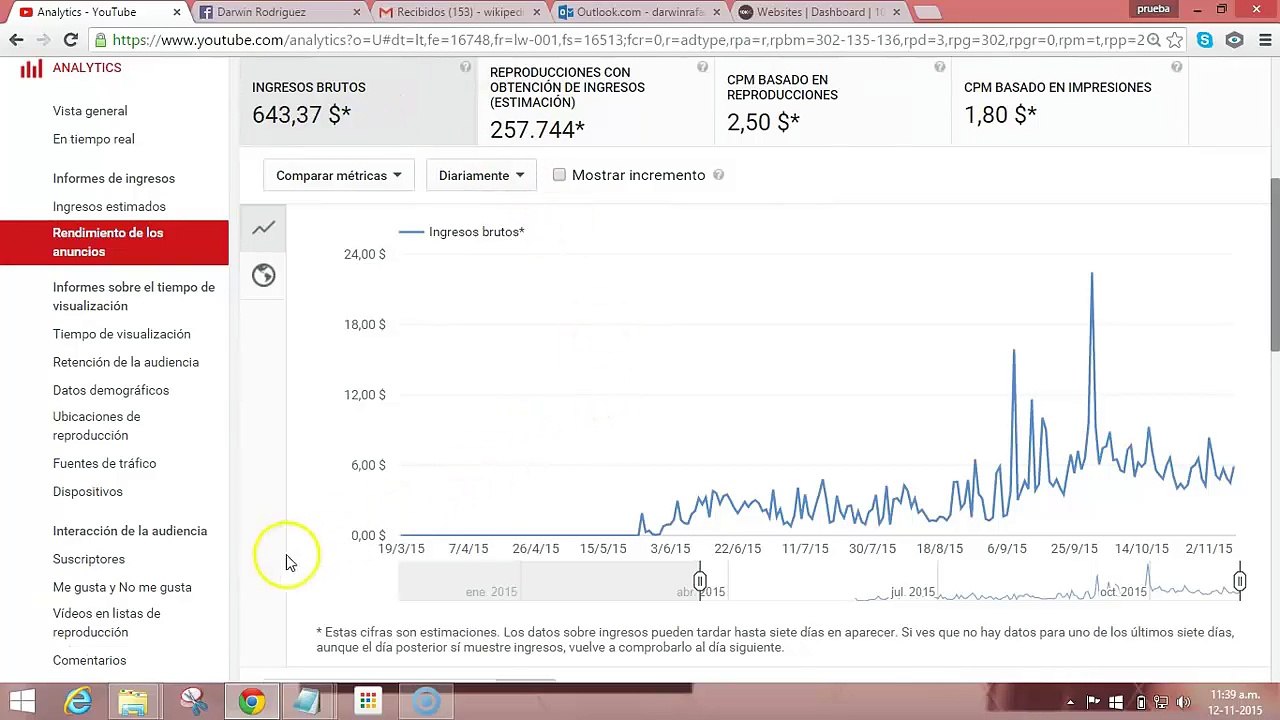The width and height of the screenshot is (1280, 720).
Task: Open File Explorer from taskbar
Action: click(133, 702)
